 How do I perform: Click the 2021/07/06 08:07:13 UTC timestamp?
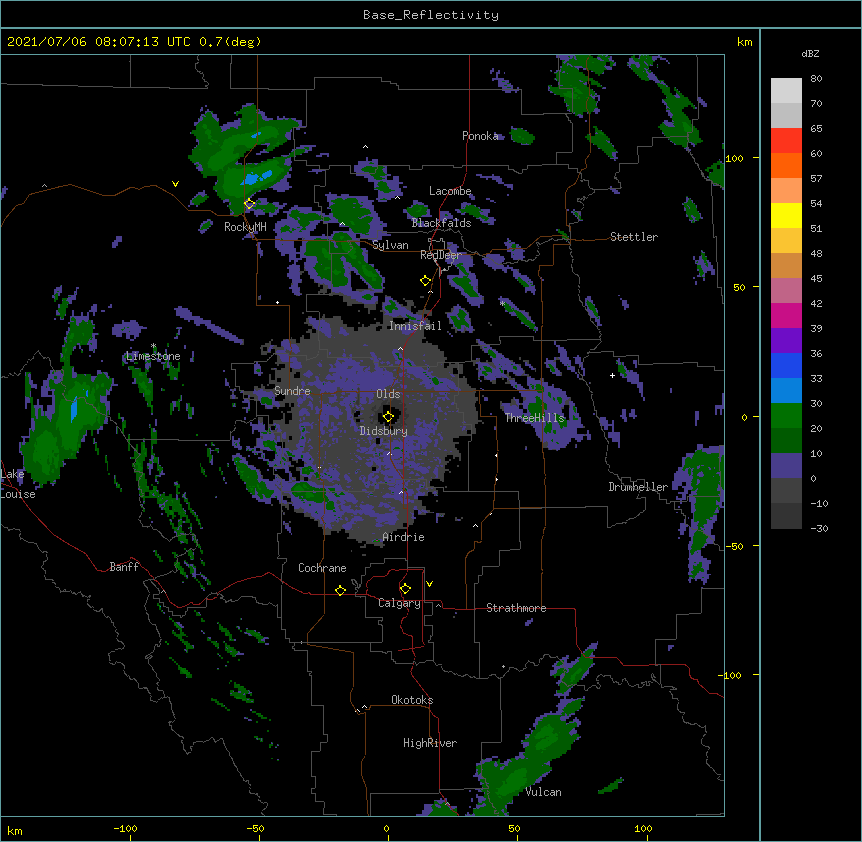click(x=100, y=42)
